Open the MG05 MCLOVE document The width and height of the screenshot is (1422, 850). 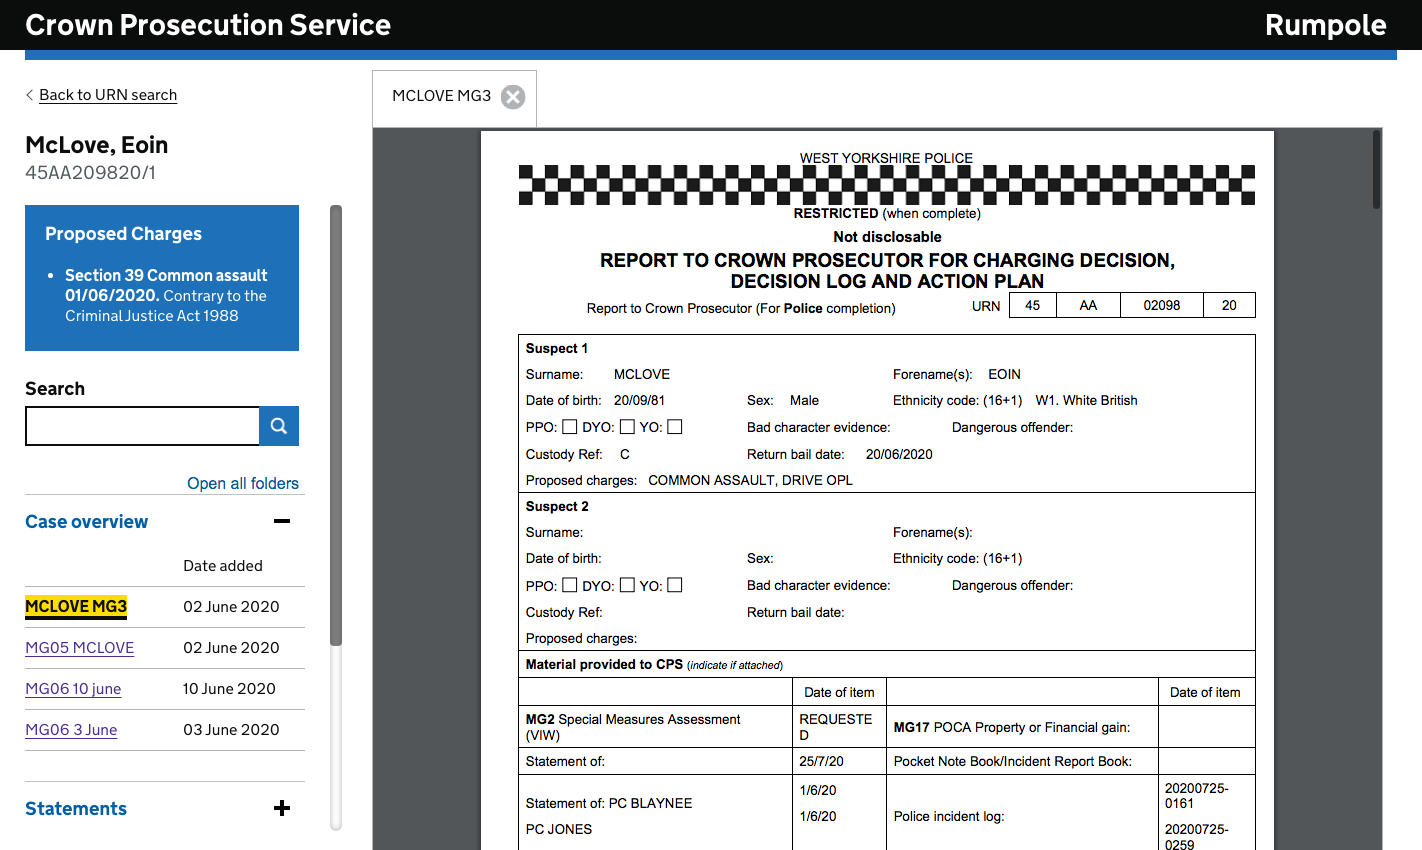click(x=80, y=648)
